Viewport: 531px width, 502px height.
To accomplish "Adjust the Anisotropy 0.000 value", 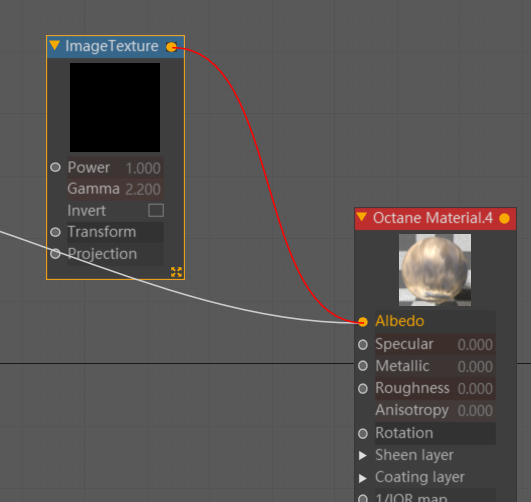I will 435,411.
